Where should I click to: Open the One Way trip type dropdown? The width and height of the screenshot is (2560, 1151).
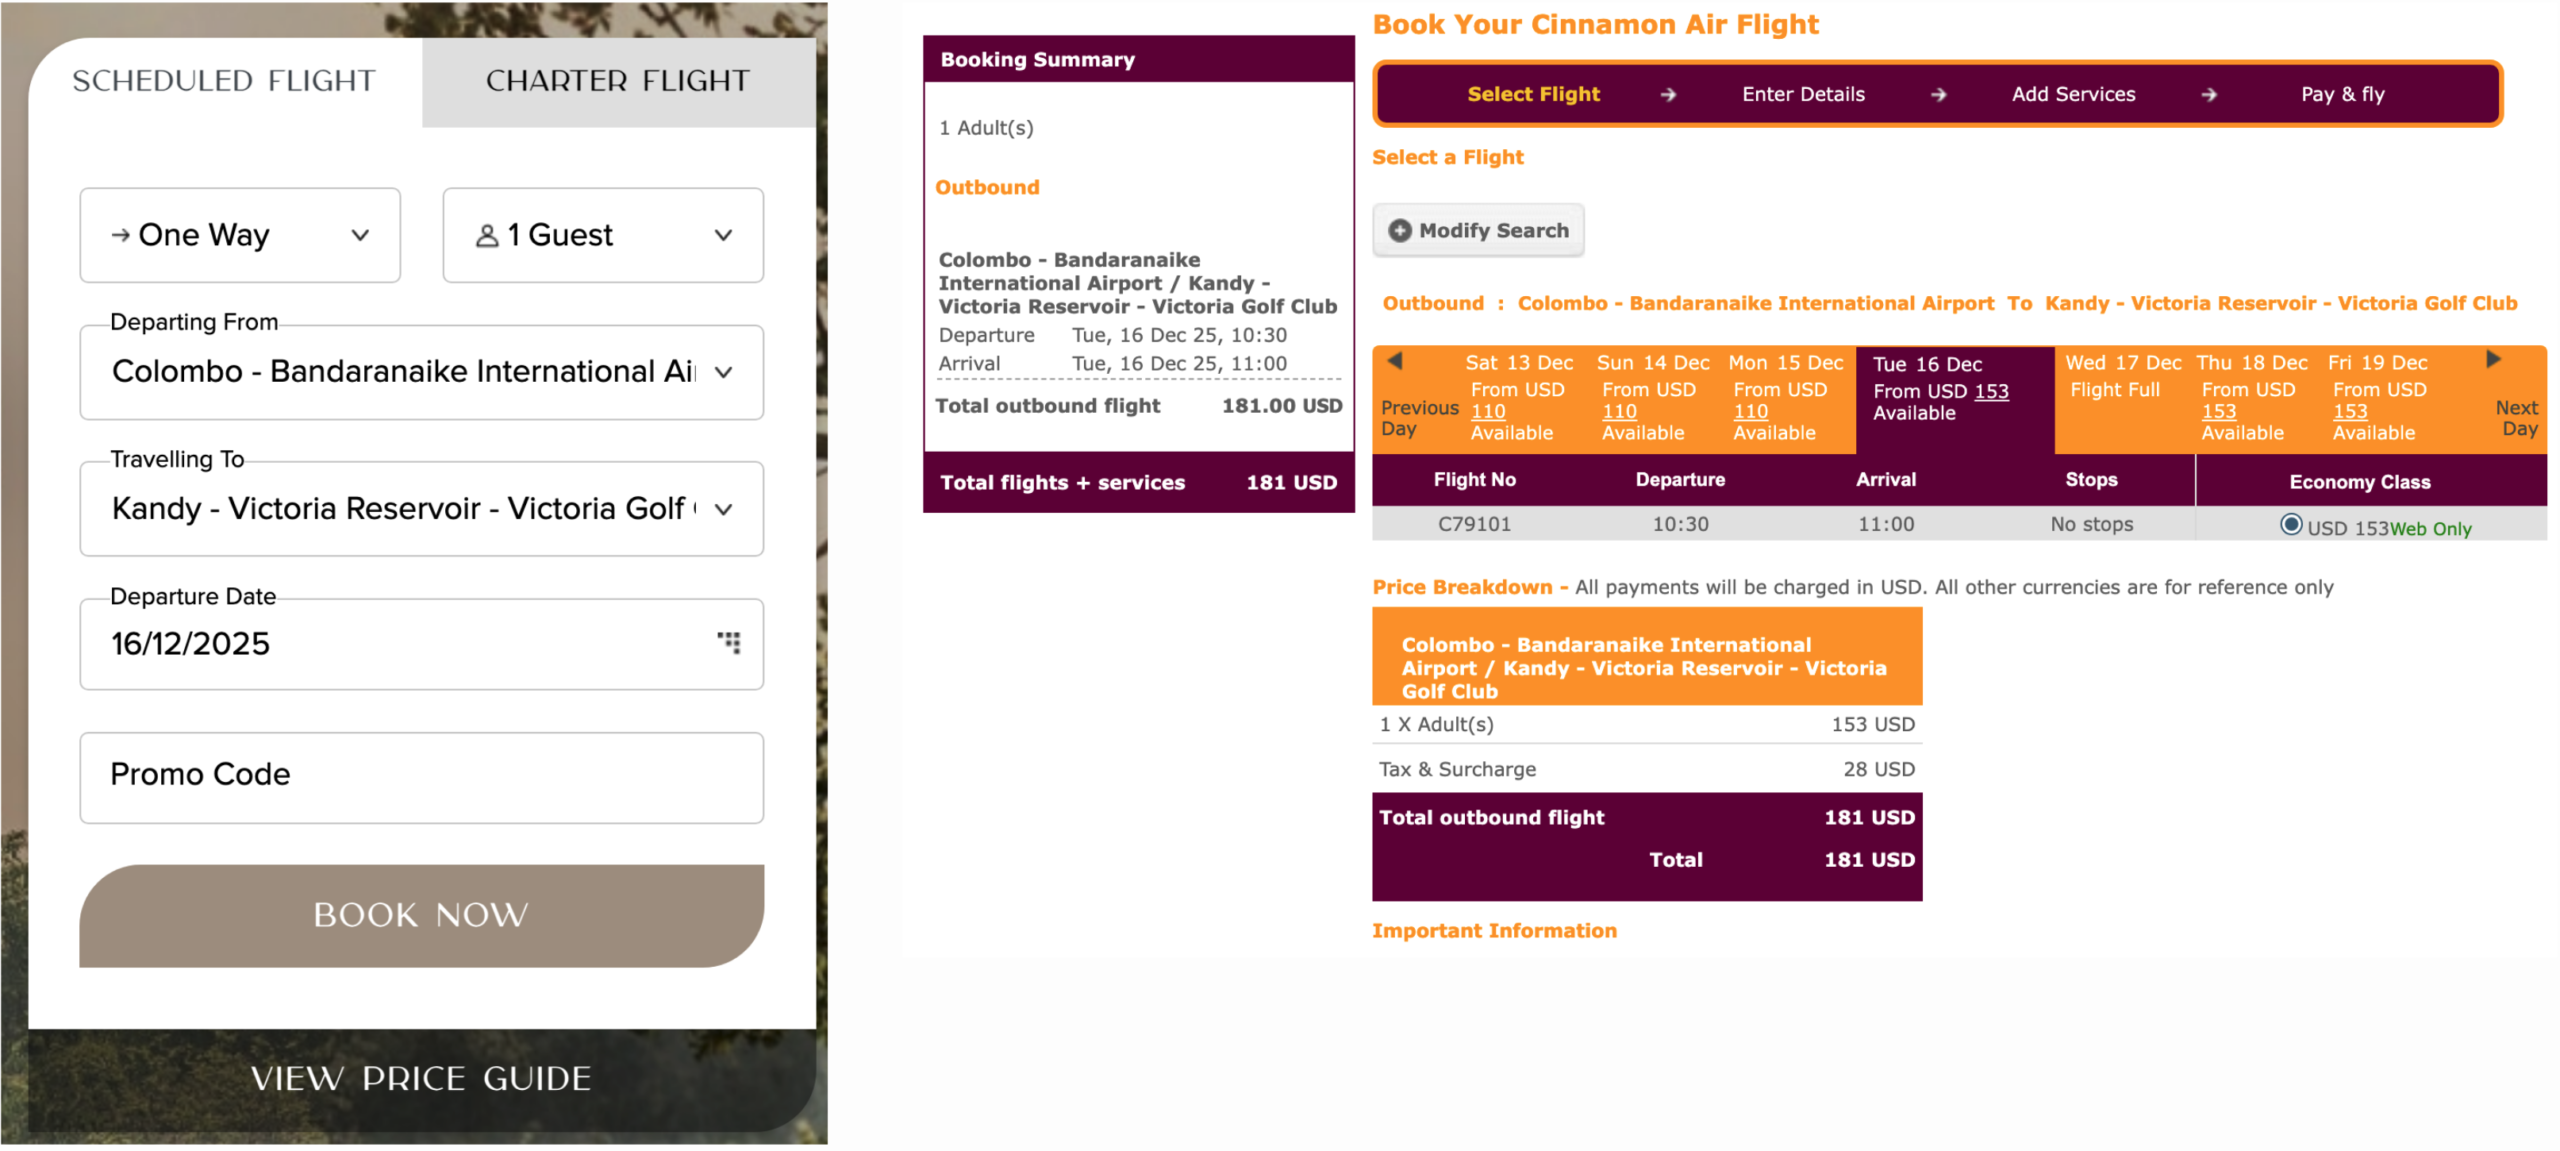tap(240, 235)
